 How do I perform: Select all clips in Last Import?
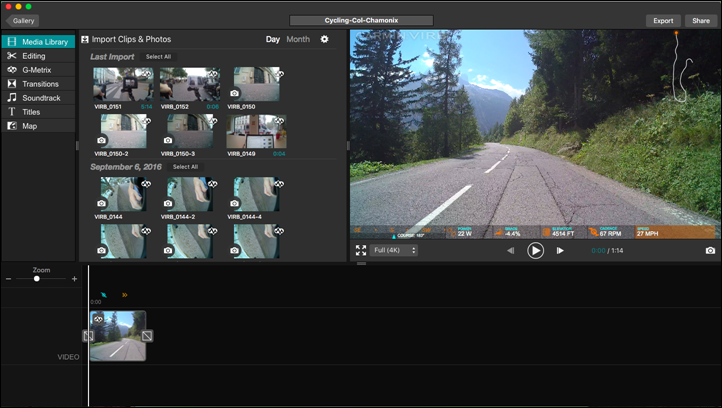coord(158,57)
